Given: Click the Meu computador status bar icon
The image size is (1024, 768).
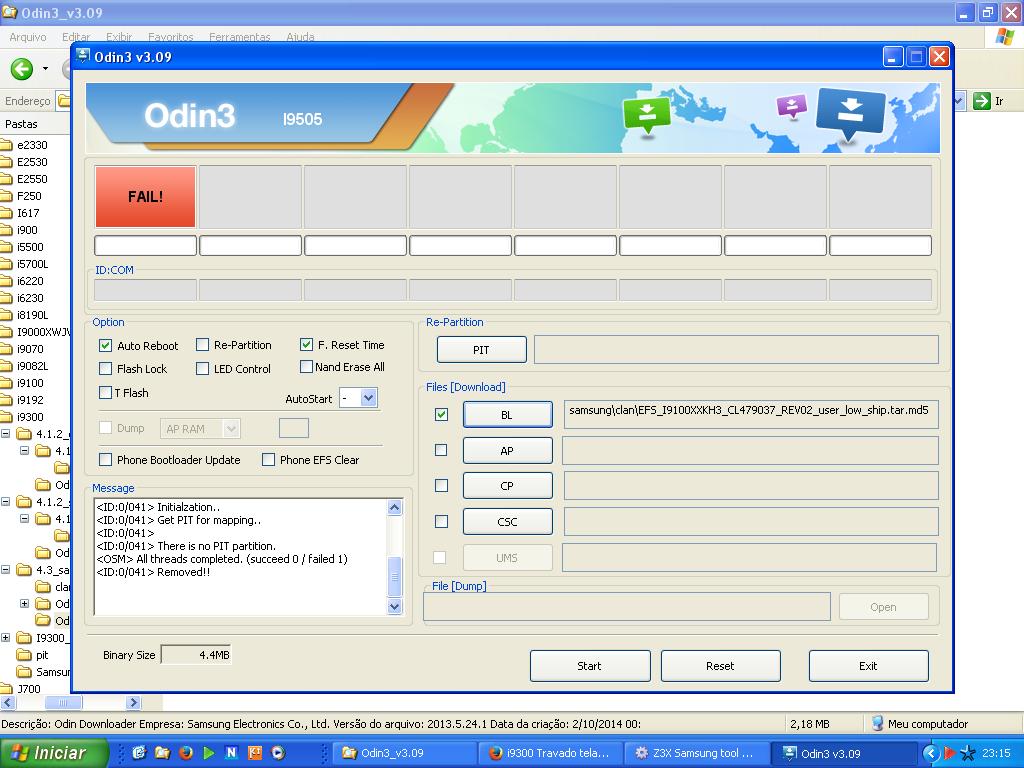Looking at the screenshot, I should click(x=877, y=724).
